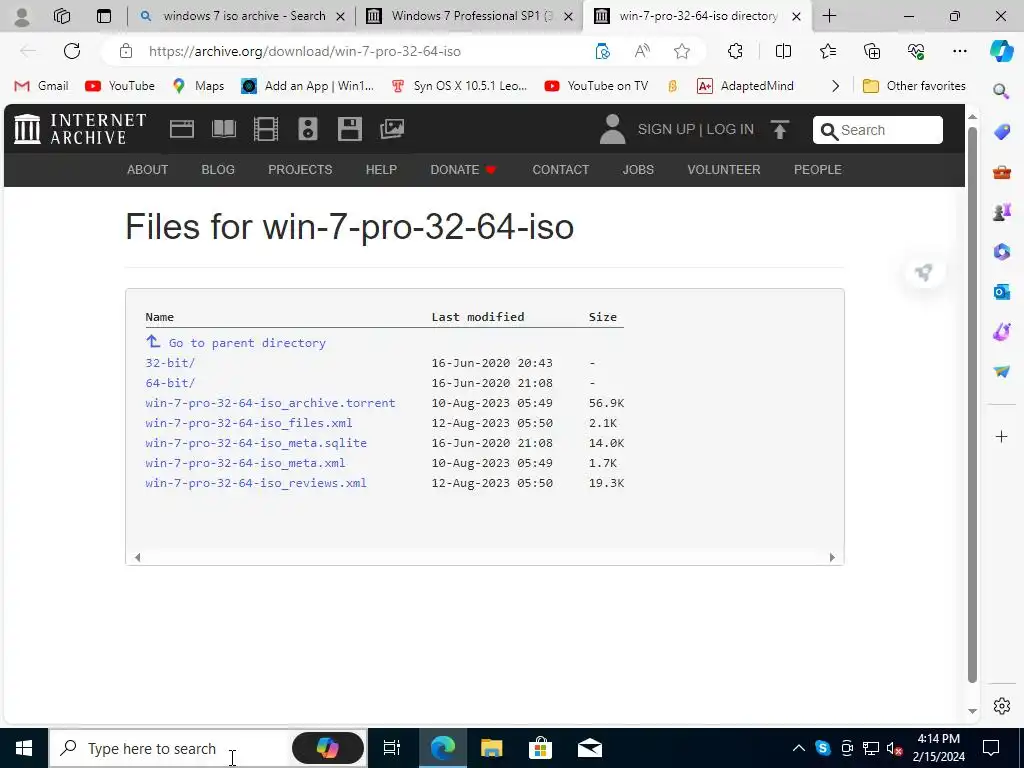Open the sidebar Shopping tag icon
The image size is (1024, 768).
[1001, 132]
